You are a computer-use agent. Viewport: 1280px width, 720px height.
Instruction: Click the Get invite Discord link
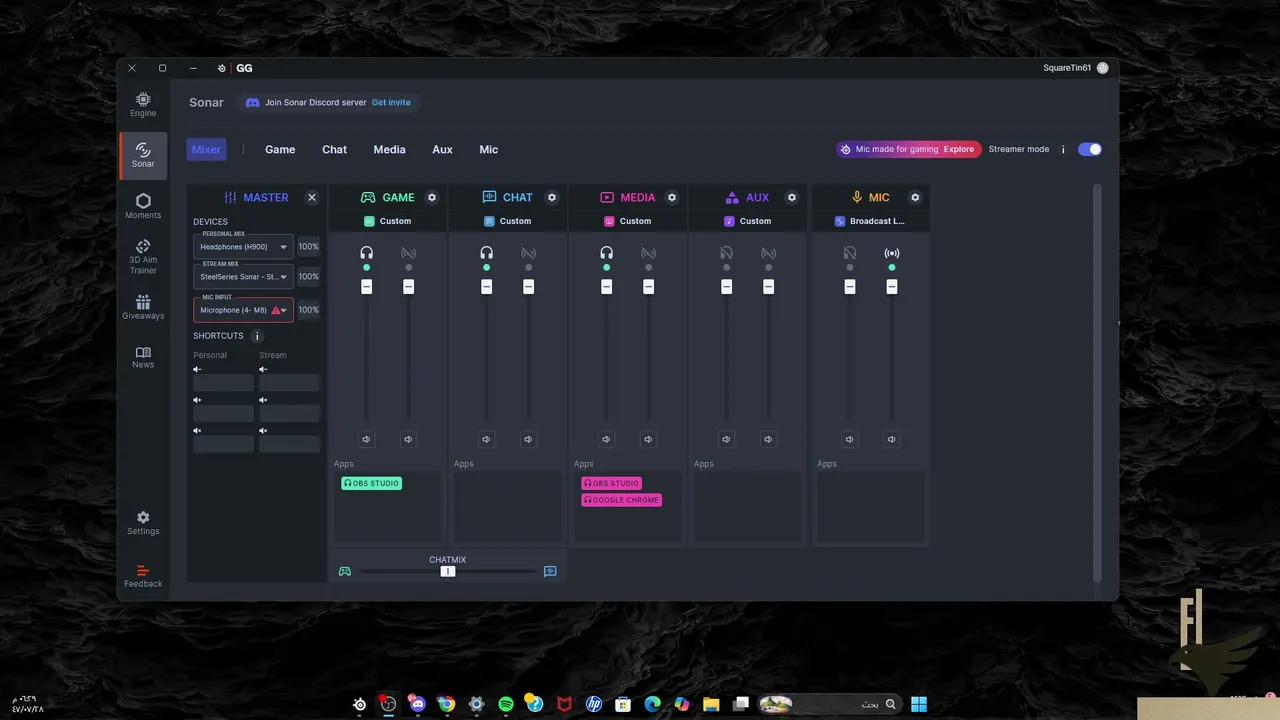coord(391,103)
